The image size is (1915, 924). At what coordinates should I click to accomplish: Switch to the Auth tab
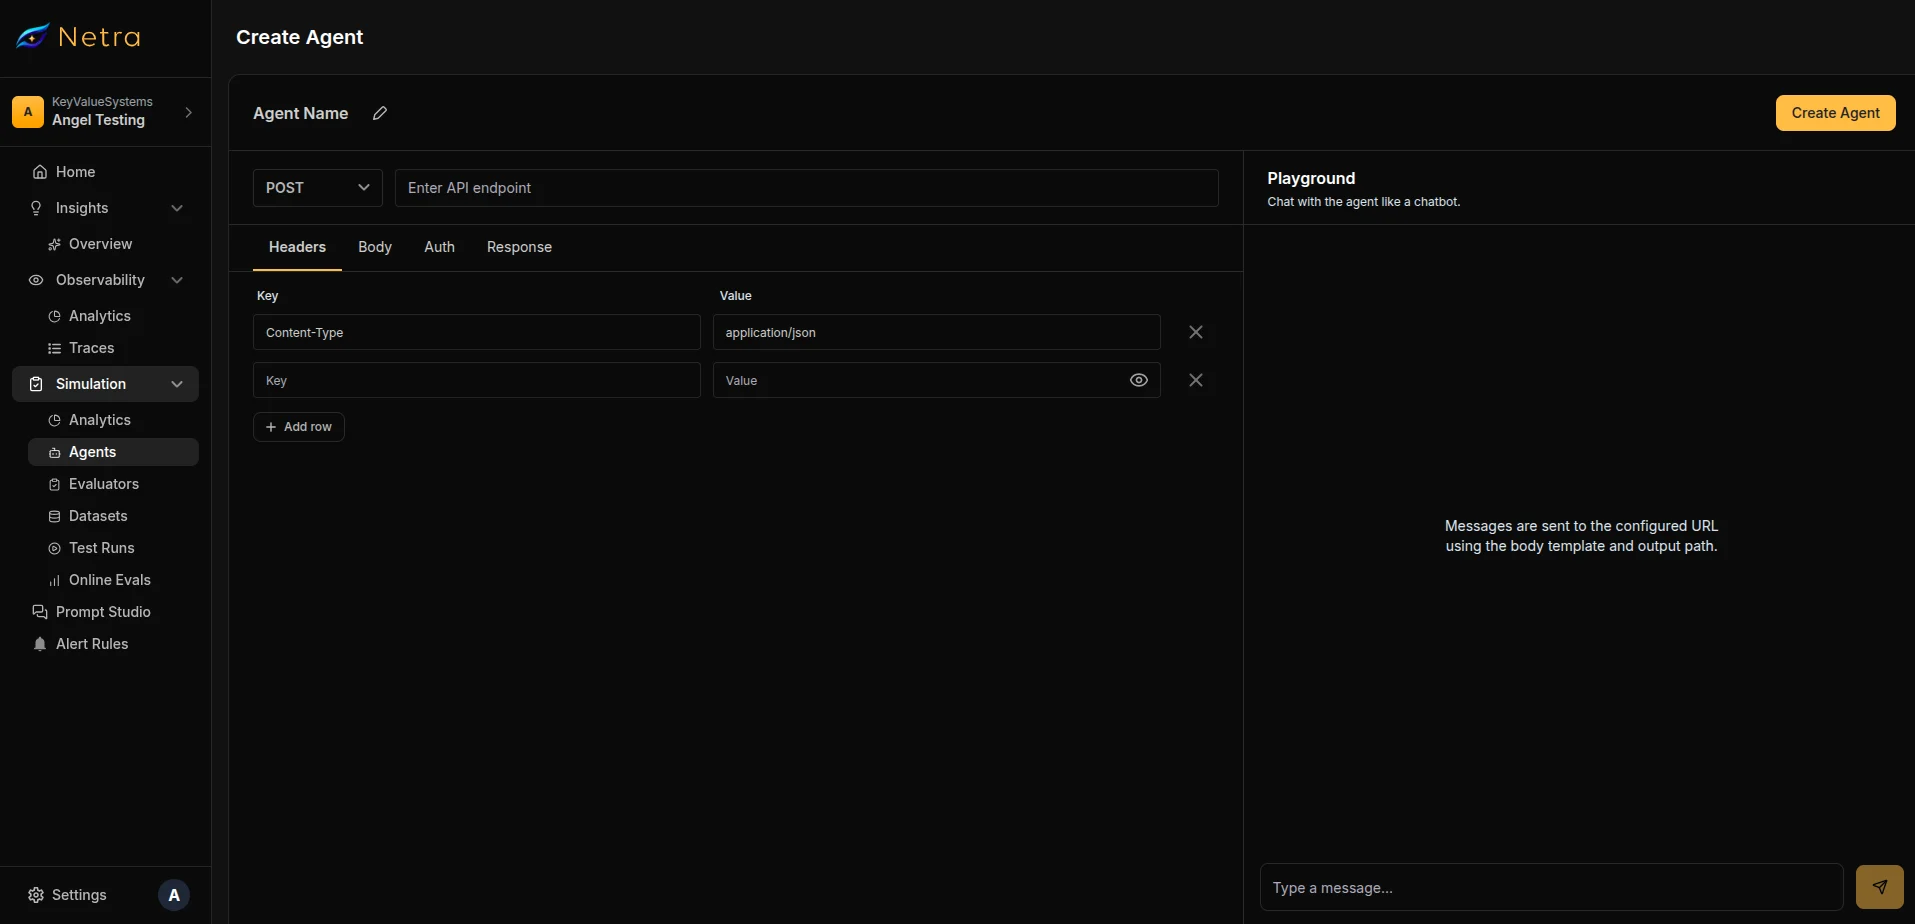tap(439, 247)
